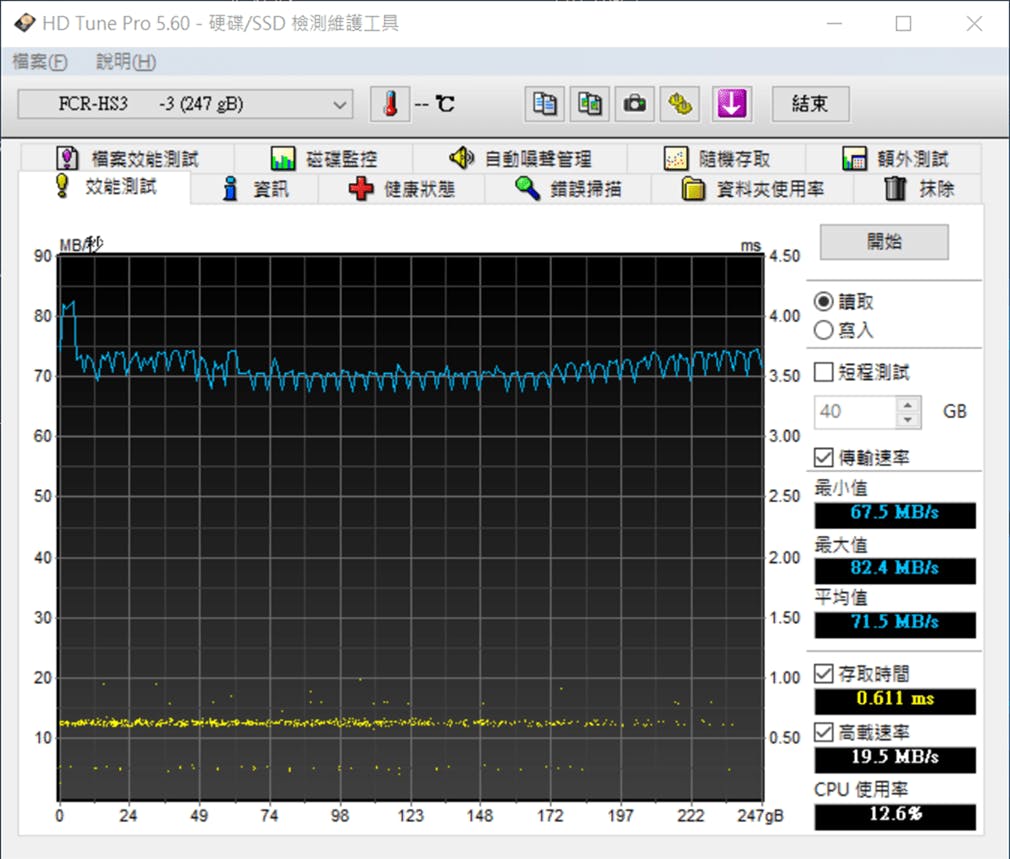The image size is (1010, 859).
Task: Uncheck the 傳輸速率 checkbox
Action: (x=822, y=457)
